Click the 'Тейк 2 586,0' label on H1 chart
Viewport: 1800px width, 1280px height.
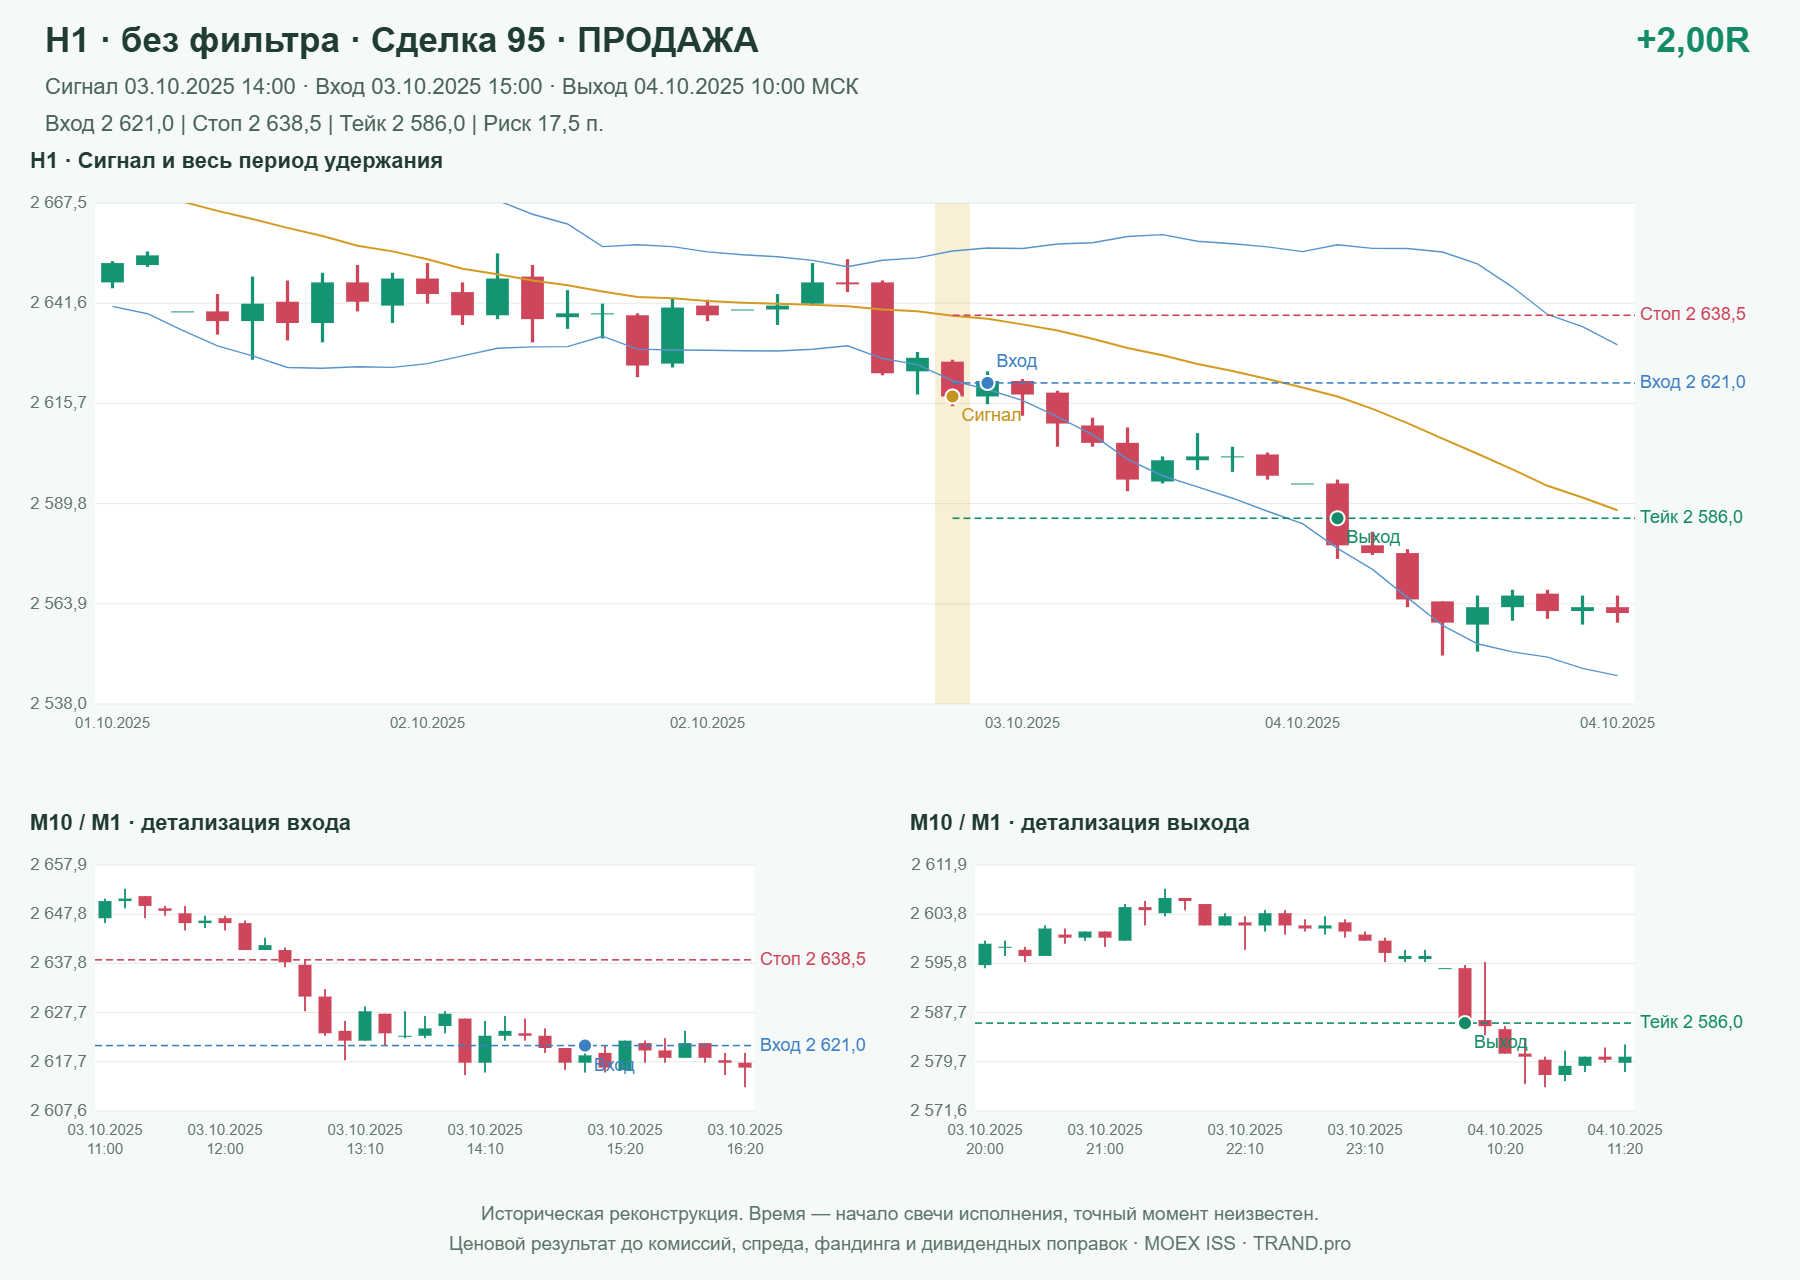[1691, 517]
